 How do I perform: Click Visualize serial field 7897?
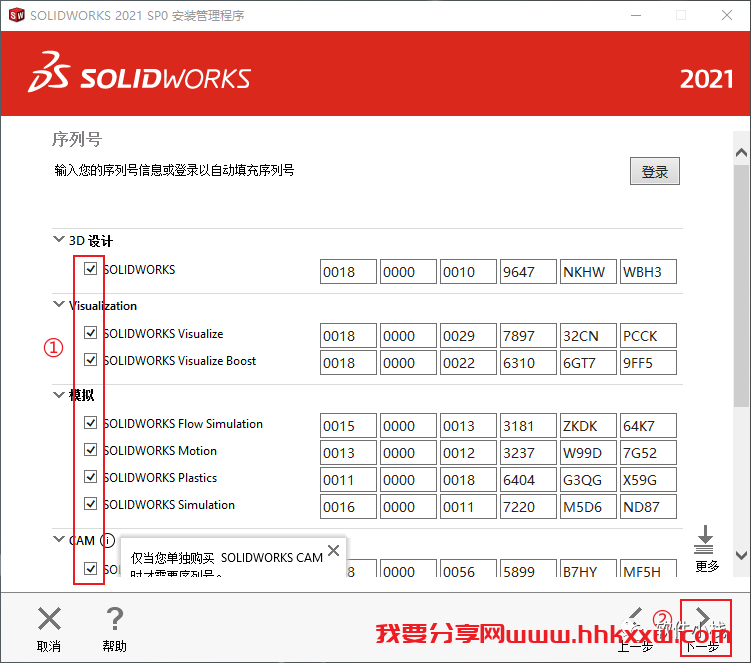[x=528, y=335]
